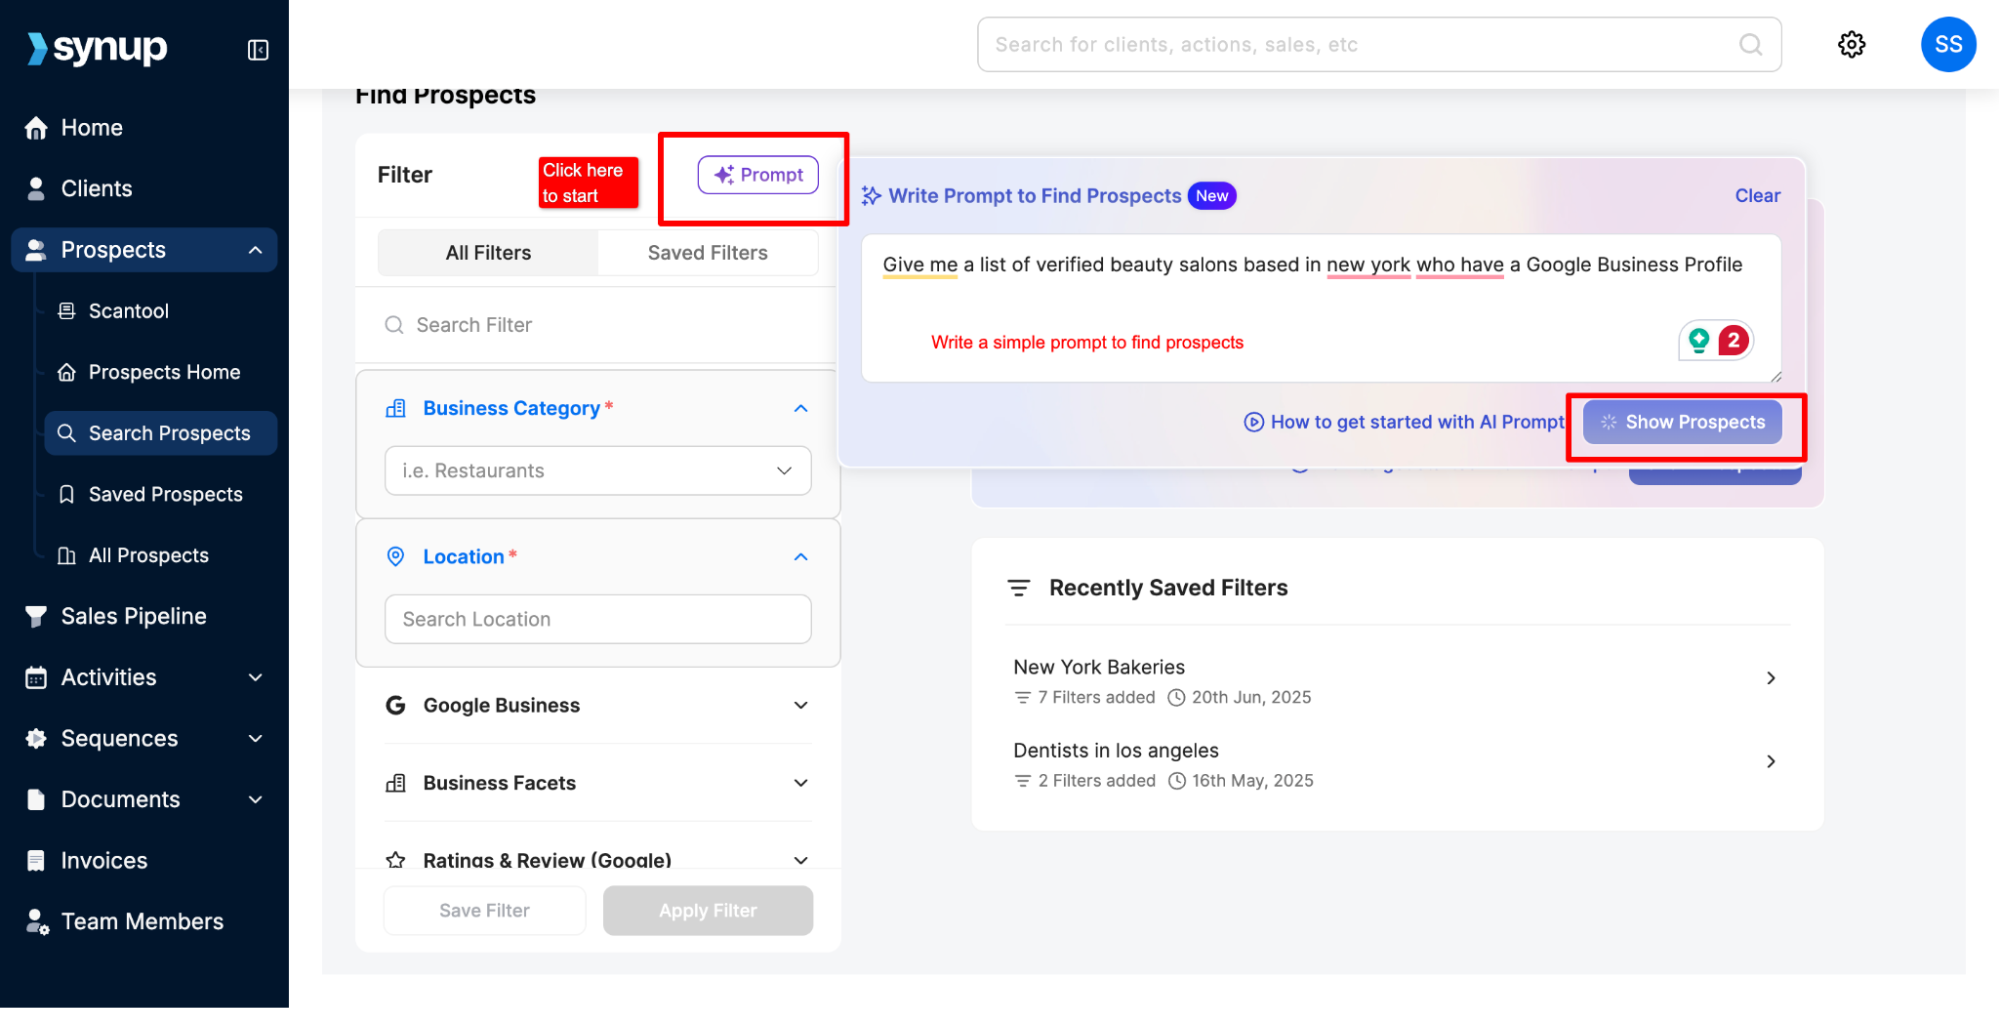Image resolution: width=1999 pixels, height=1009 pixels.
Task: Collapse the sidebar panel icon
Action: tap(258, 50)
